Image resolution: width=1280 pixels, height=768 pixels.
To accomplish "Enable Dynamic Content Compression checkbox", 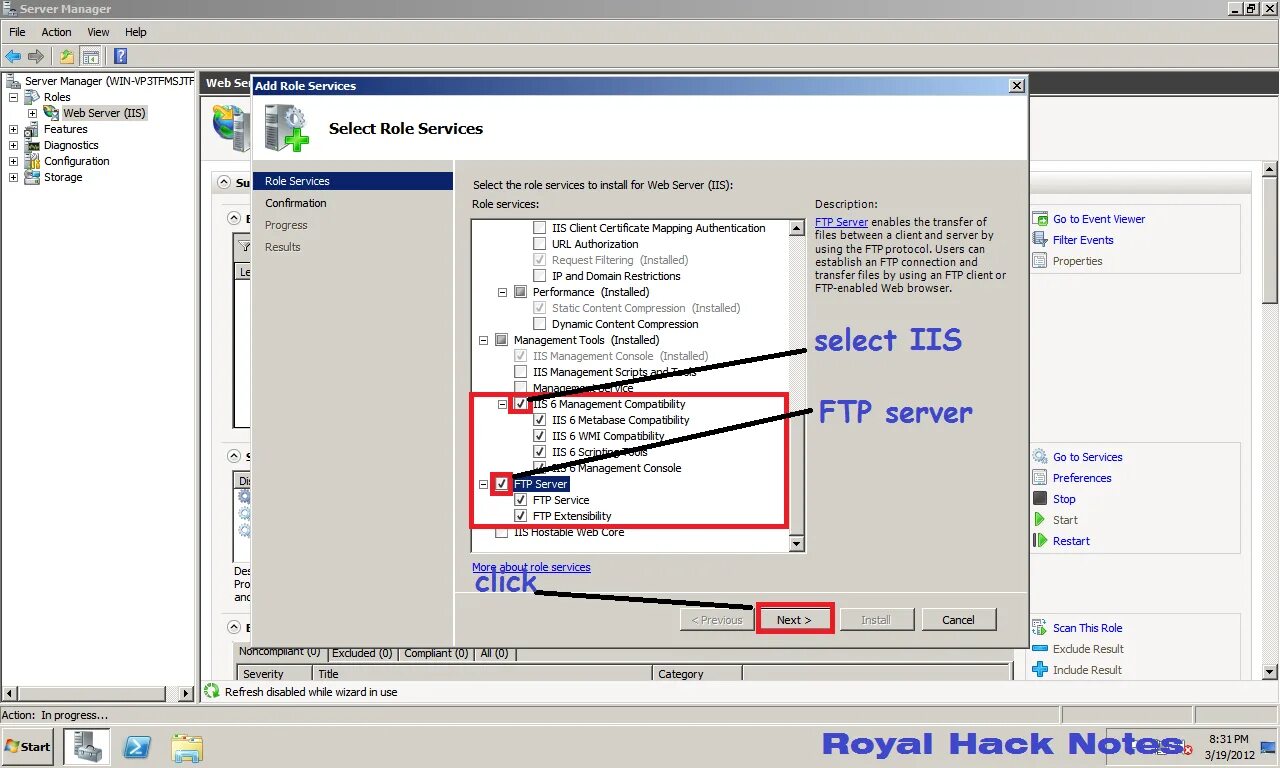I will [x=540, y=324].
